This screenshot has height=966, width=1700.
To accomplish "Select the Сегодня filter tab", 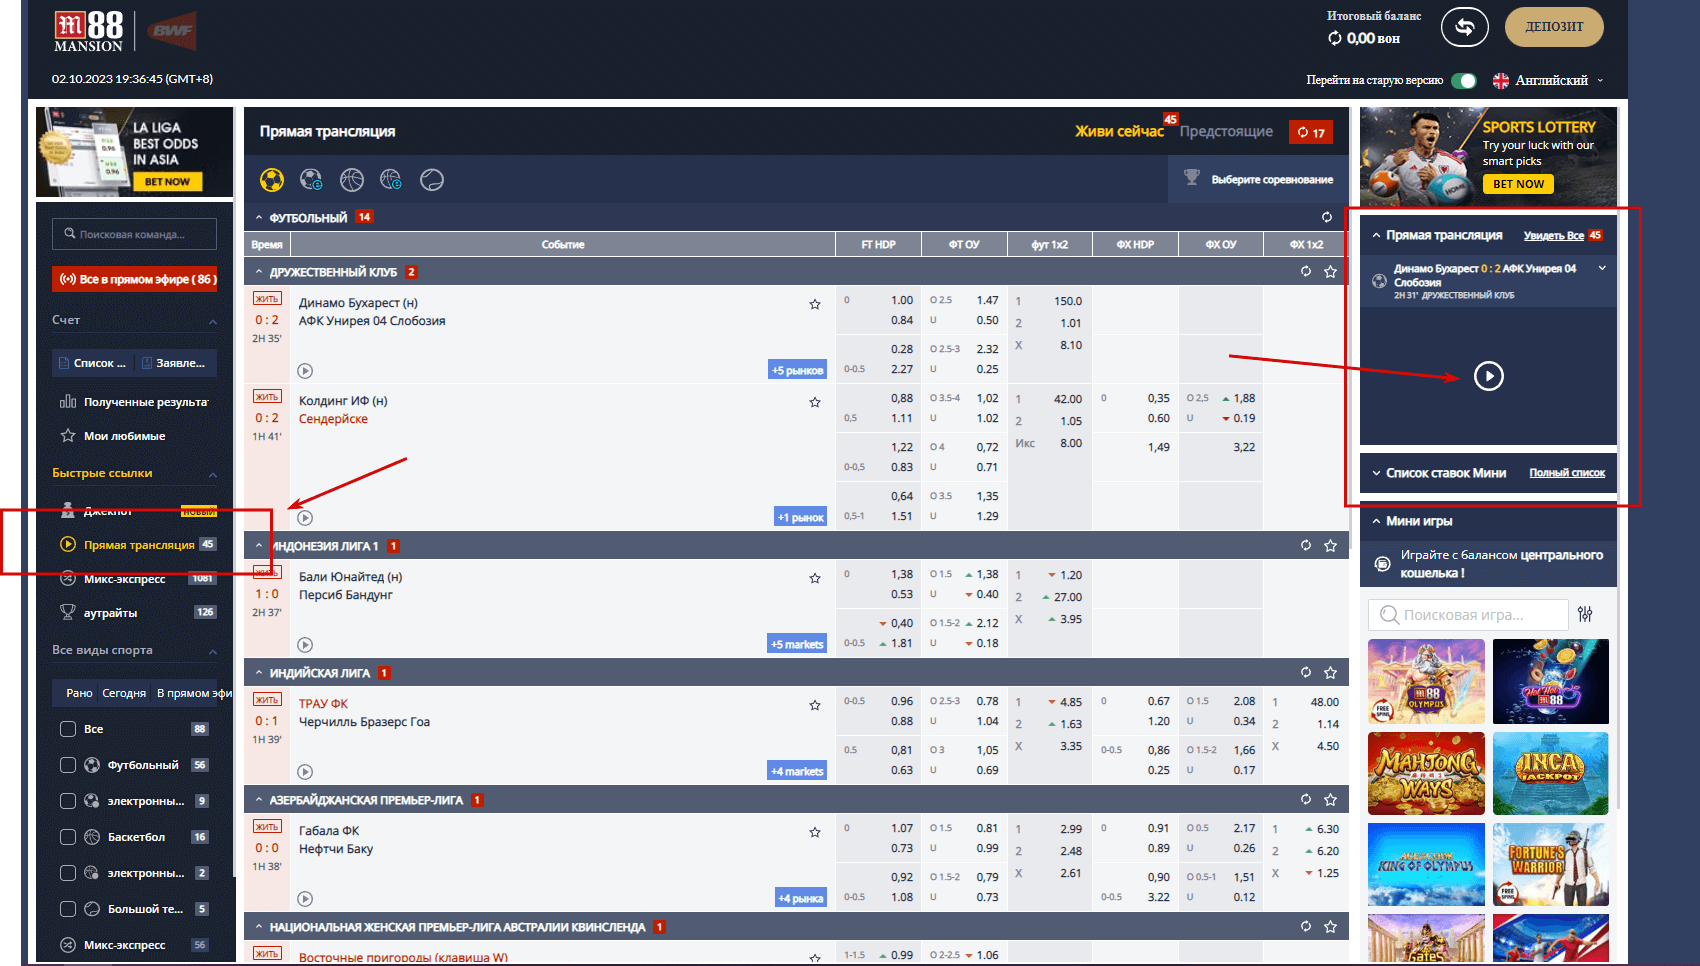I will click(x=124, y=693).
